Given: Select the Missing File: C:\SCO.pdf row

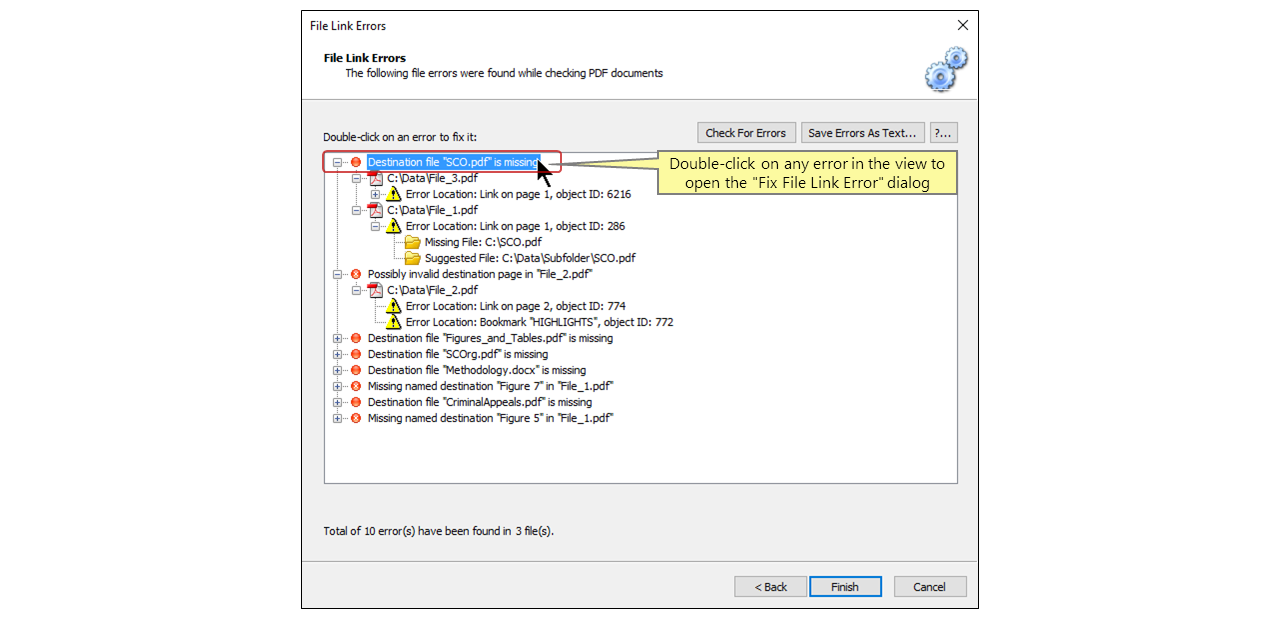Looking at the screenshot, I should (483, 242).
